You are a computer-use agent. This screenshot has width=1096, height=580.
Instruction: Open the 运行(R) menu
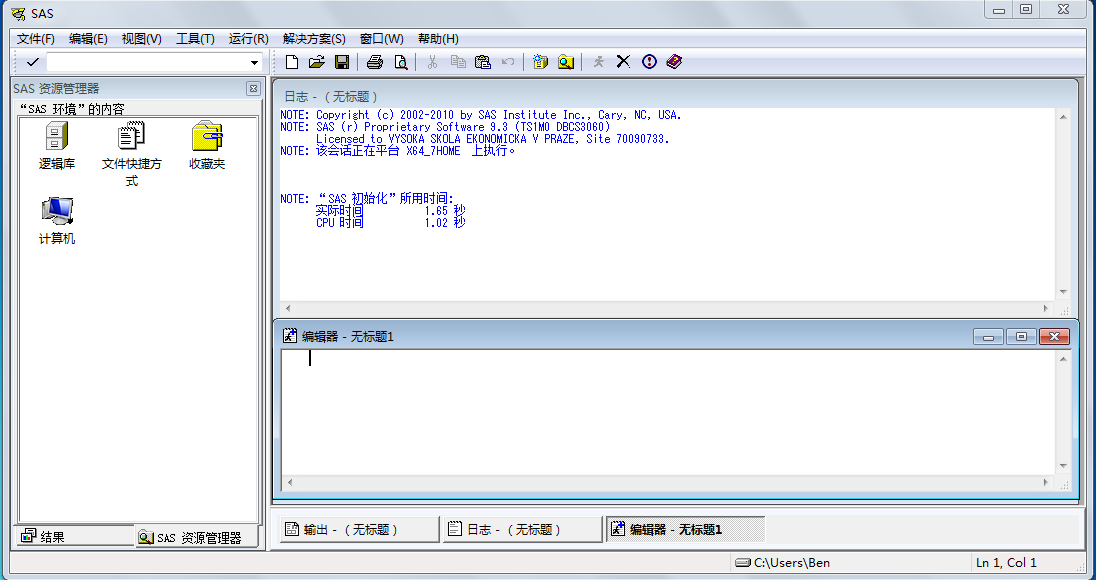coord(248,39)
